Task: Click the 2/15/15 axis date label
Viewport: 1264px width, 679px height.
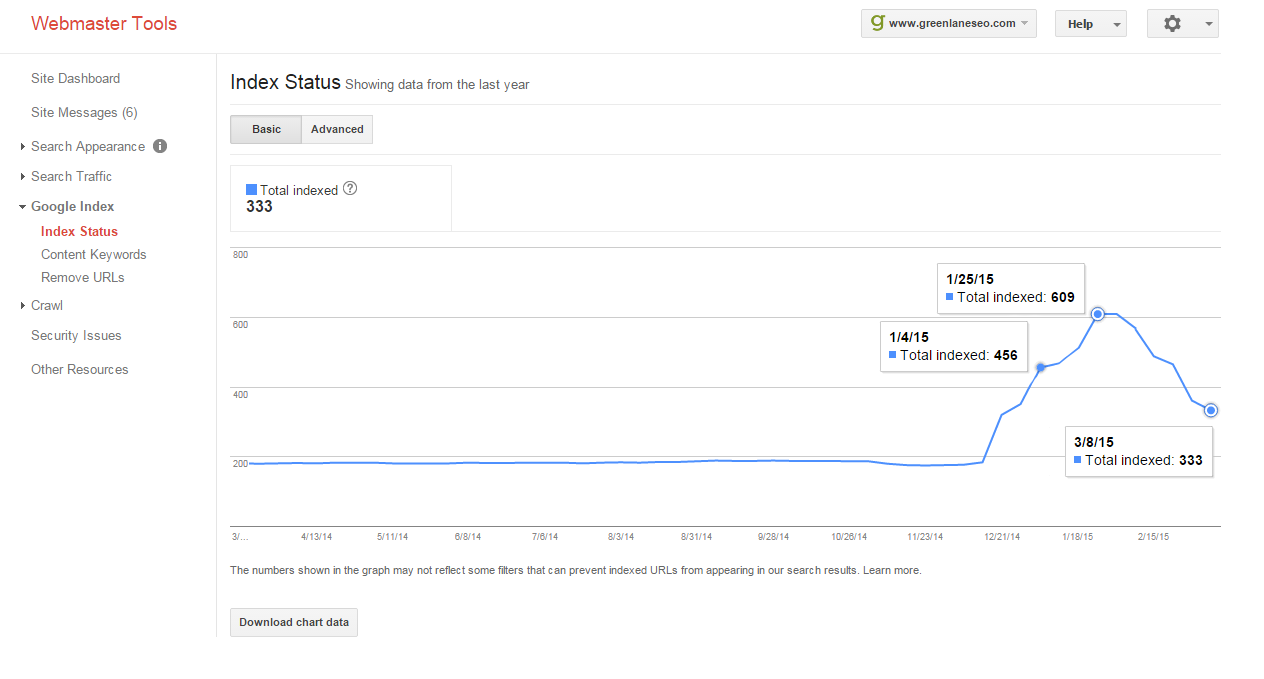Action: click(1154, 537)
